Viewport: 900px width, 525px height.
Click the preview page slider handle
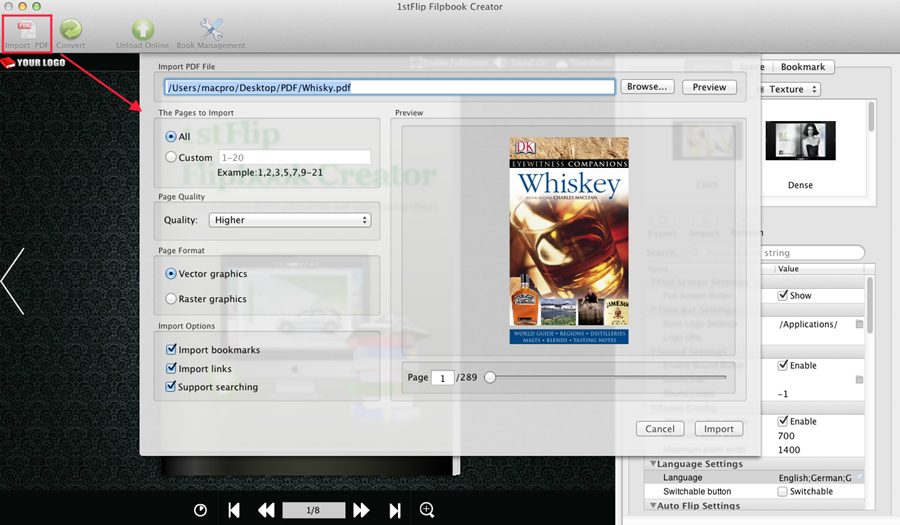click(x=490, y=377)
